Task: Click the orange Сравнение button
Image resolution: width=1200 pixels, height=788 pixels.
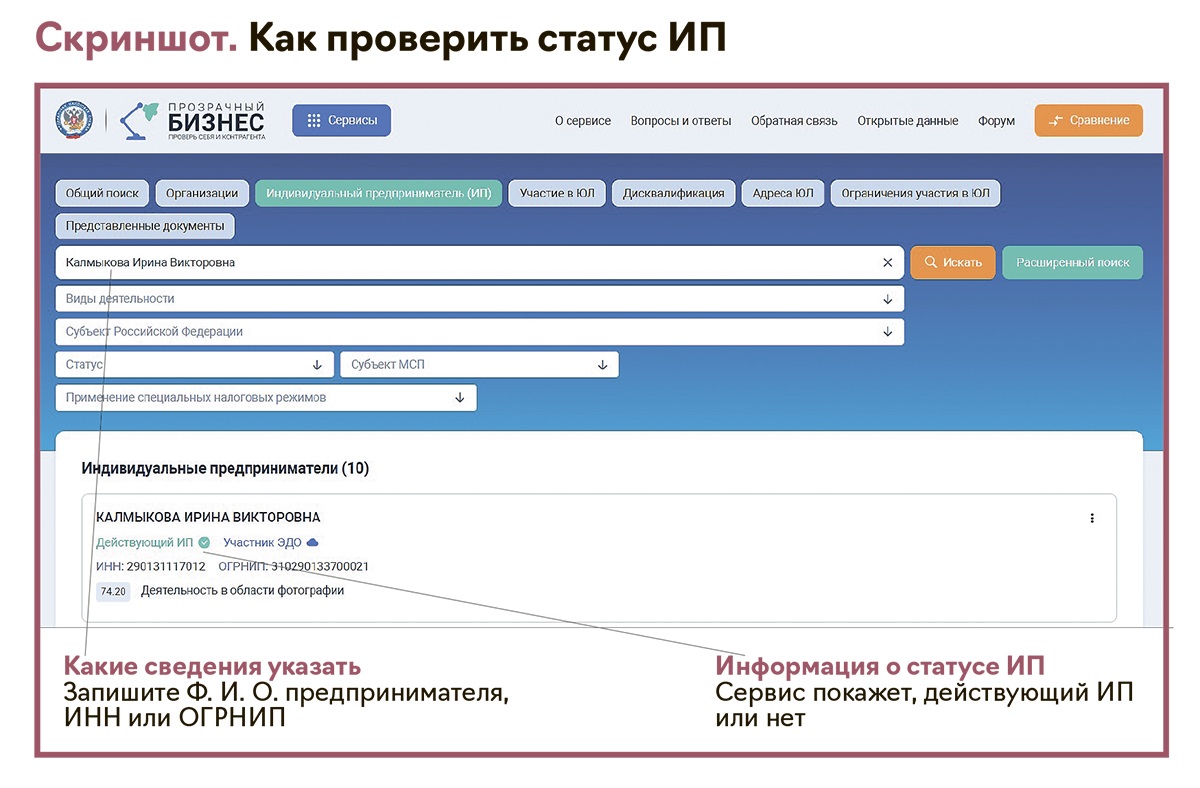Action: point(1088,120)
